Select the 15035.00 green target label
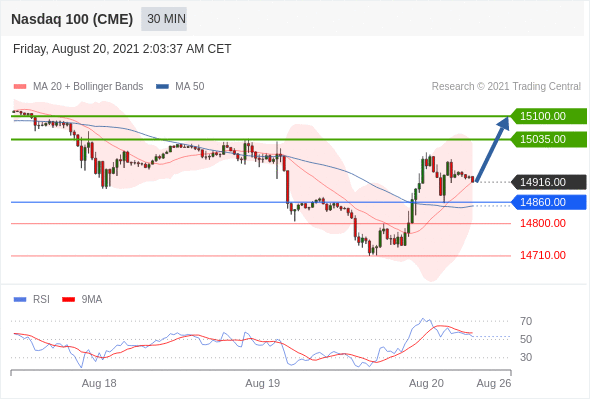This screenshot has width=590, height=400. (x=549, y=140)
